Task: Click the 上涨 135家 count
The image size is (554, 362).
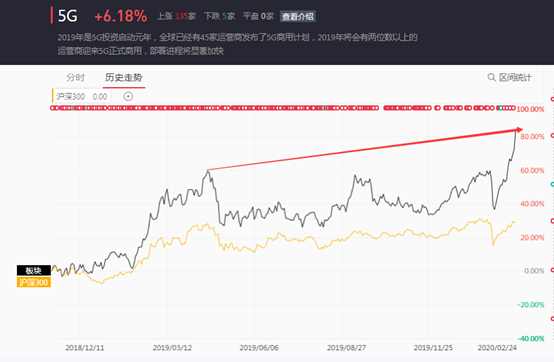Action: [177, 16]
